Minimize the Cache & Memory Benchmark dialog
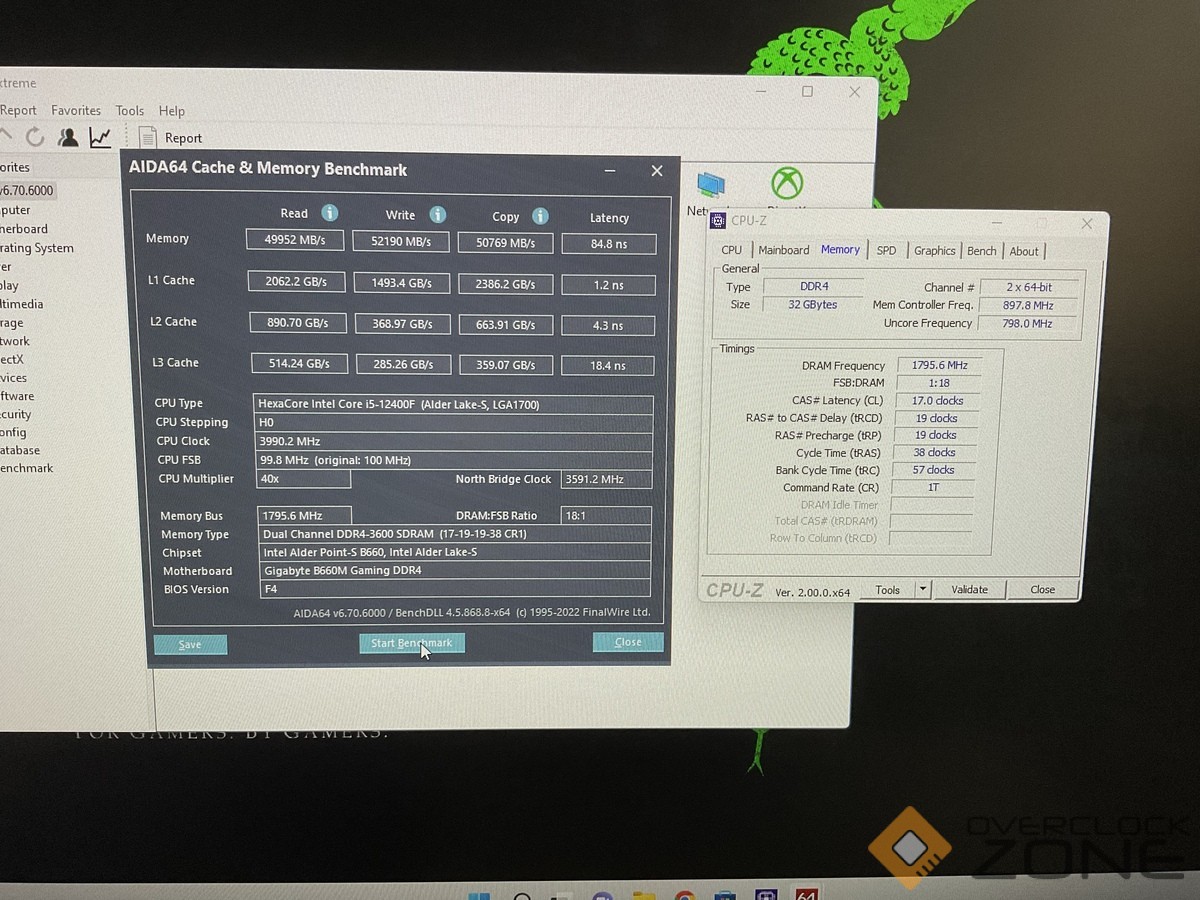 point(610,171)
